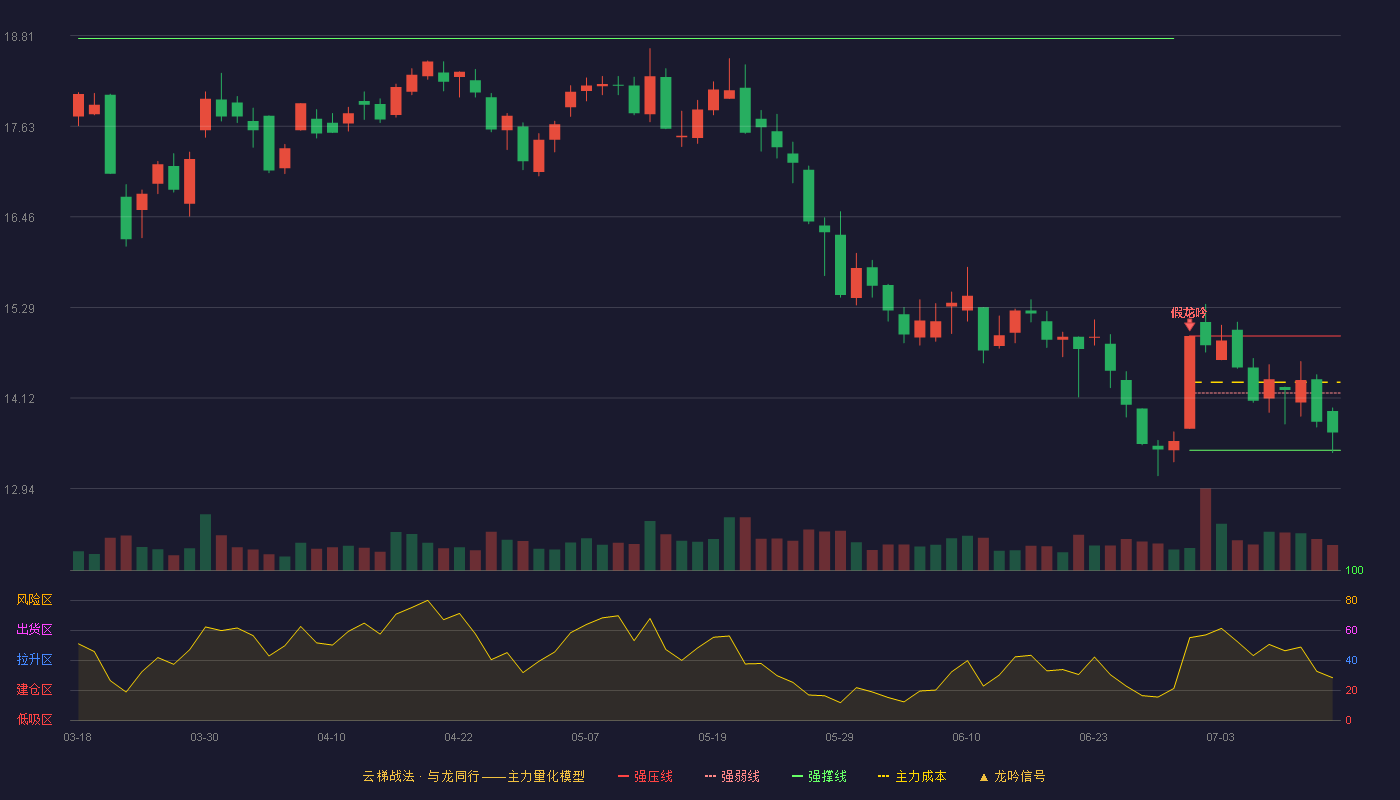Screen dimensions: 1400x800
Task: Toggle the 主力成本 legend label
Action: point(920,777)
